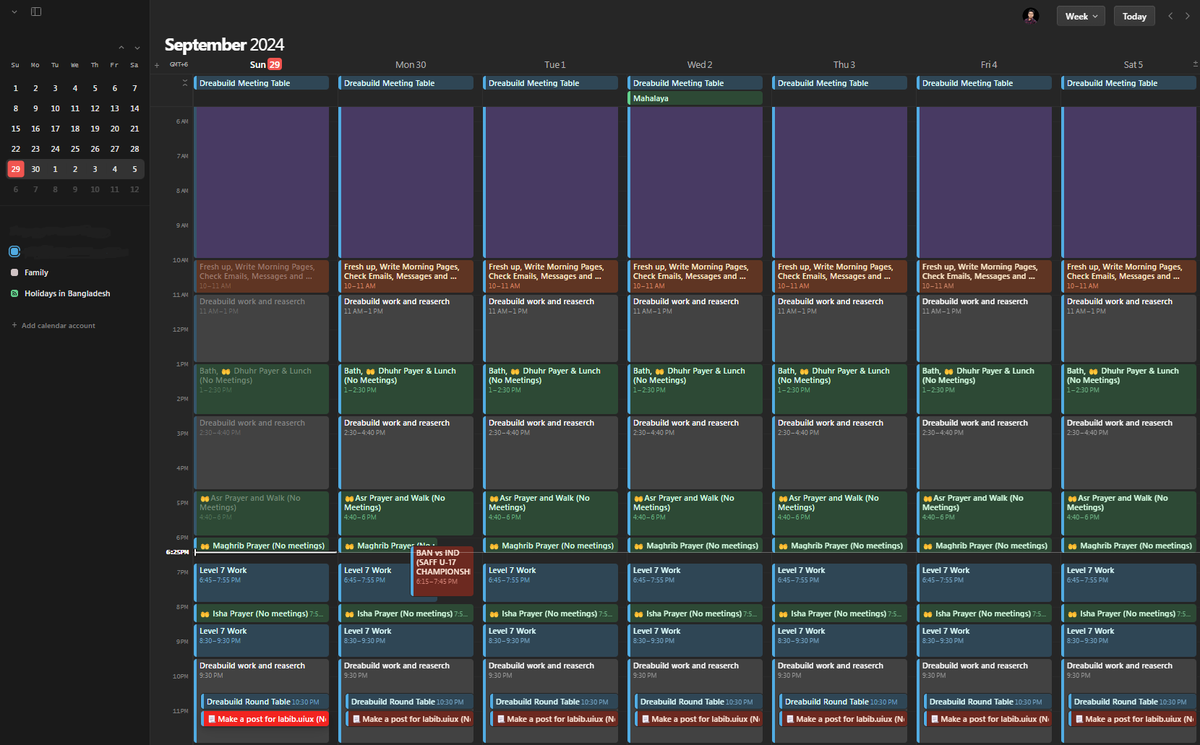The width and height of the screenshot is (1200, 745).
Task: Toggle the blue calendar in the sidebar
Action: 13,251
